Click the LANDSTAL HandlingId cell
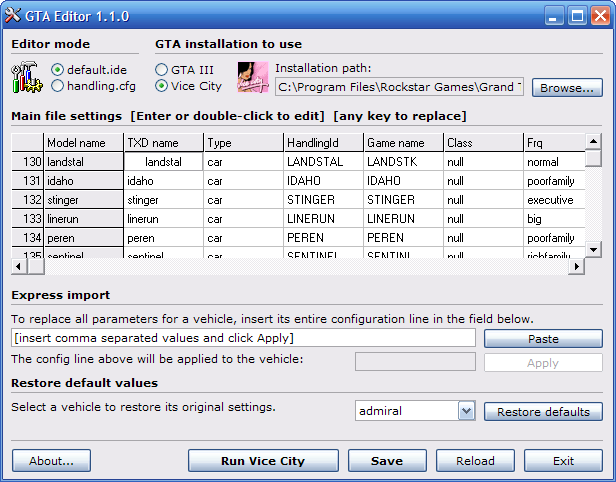The height and width of the screenshot is (482, 616). [x=324, y=161]
